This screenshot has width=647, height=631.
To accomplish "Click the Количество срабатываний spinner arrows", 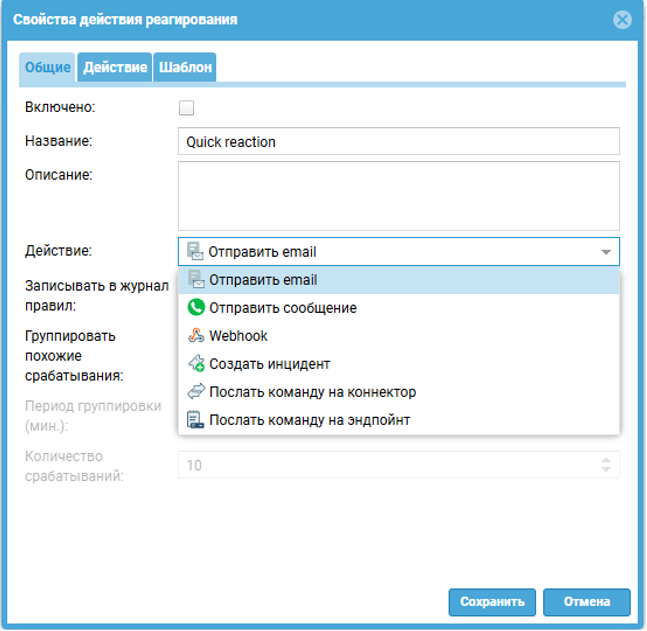I will coord(606,465).
